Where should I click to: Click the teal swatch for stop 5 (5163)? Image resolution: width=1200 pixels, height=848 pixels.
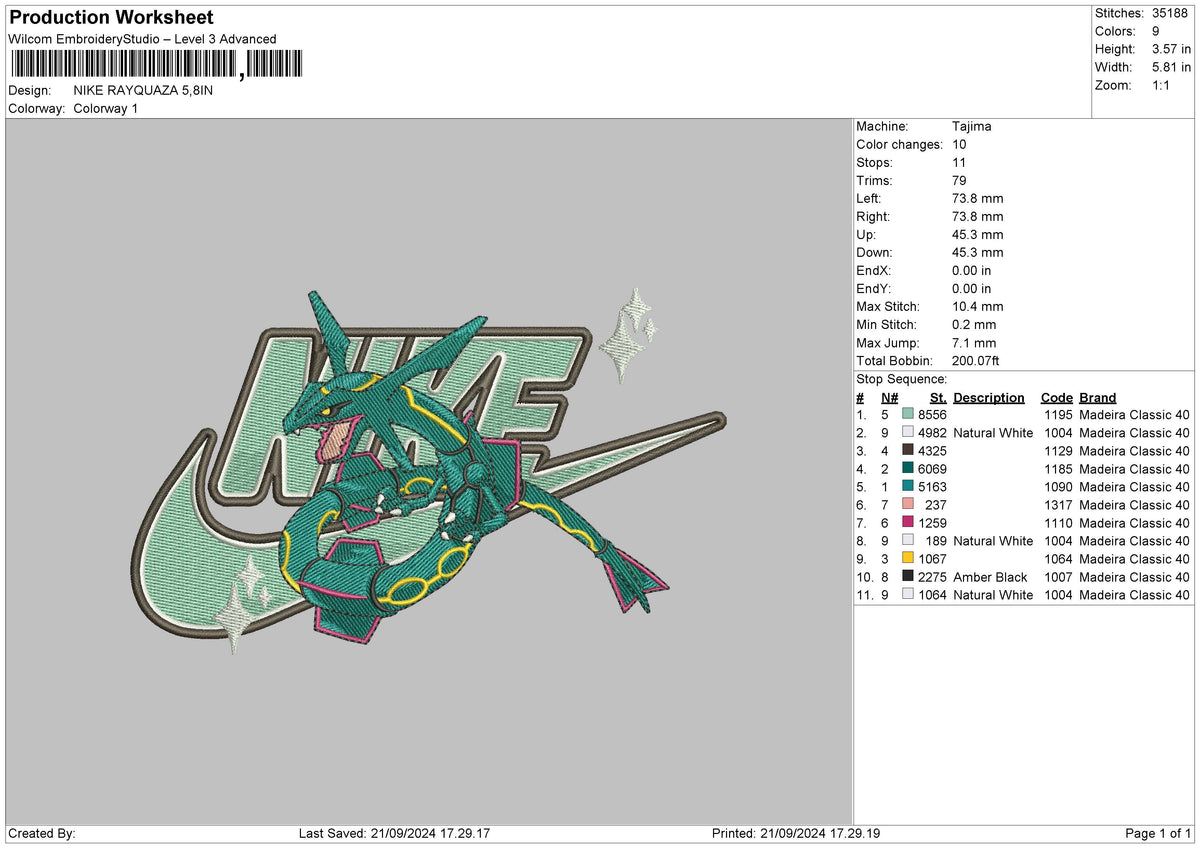click(x=907, y=487)
